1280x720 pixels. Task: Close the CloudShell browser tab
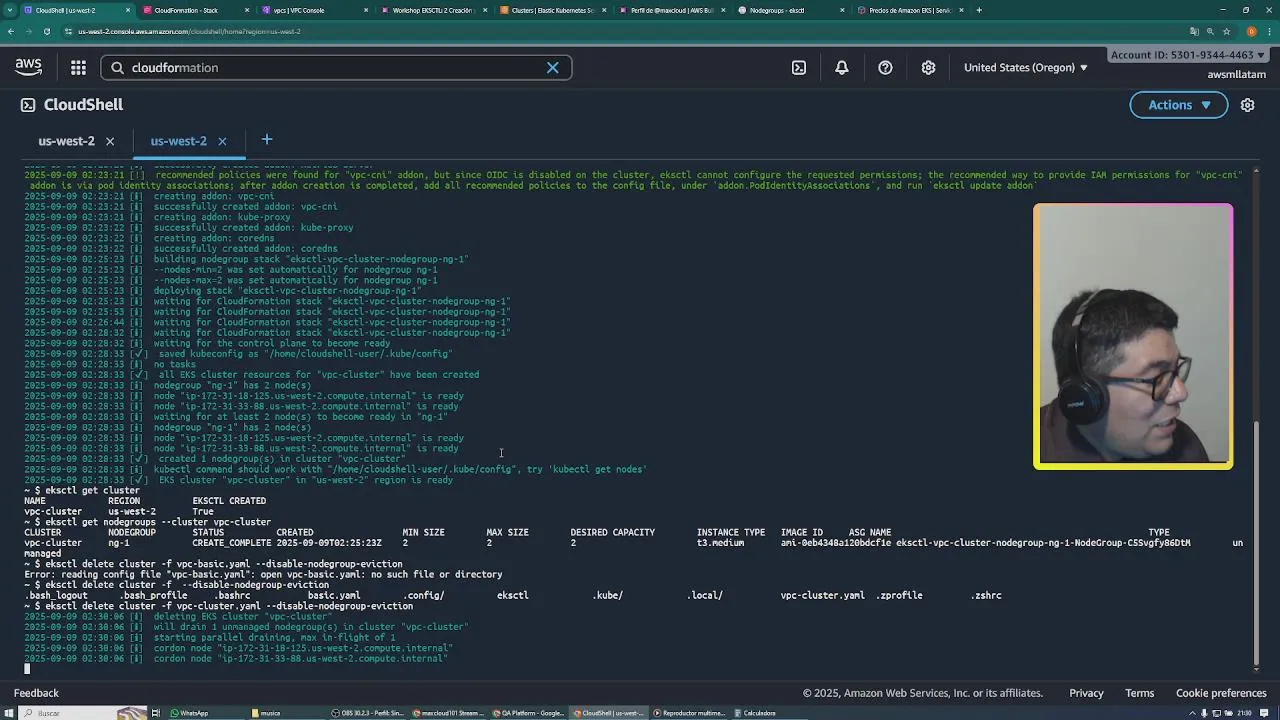tap(128, 10)
